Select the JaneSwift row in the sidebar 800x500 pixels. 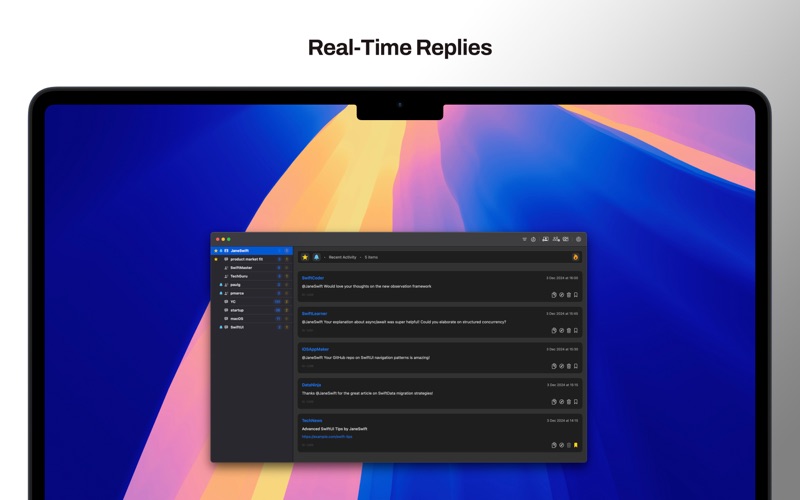(x=252, y=251)
